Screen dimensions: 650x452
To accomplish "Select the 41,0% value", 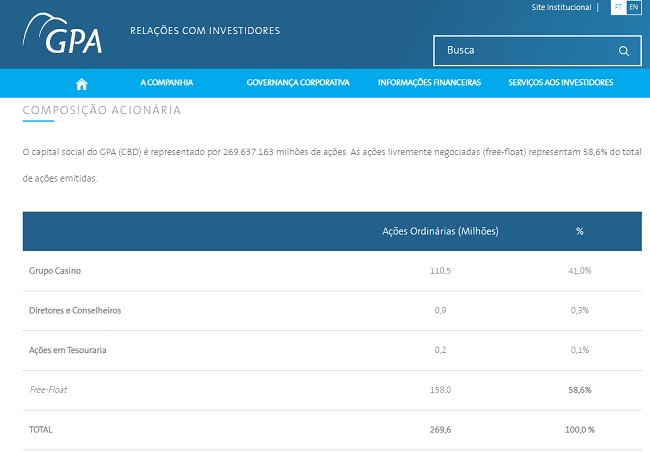I will click(x=580, y=271).
